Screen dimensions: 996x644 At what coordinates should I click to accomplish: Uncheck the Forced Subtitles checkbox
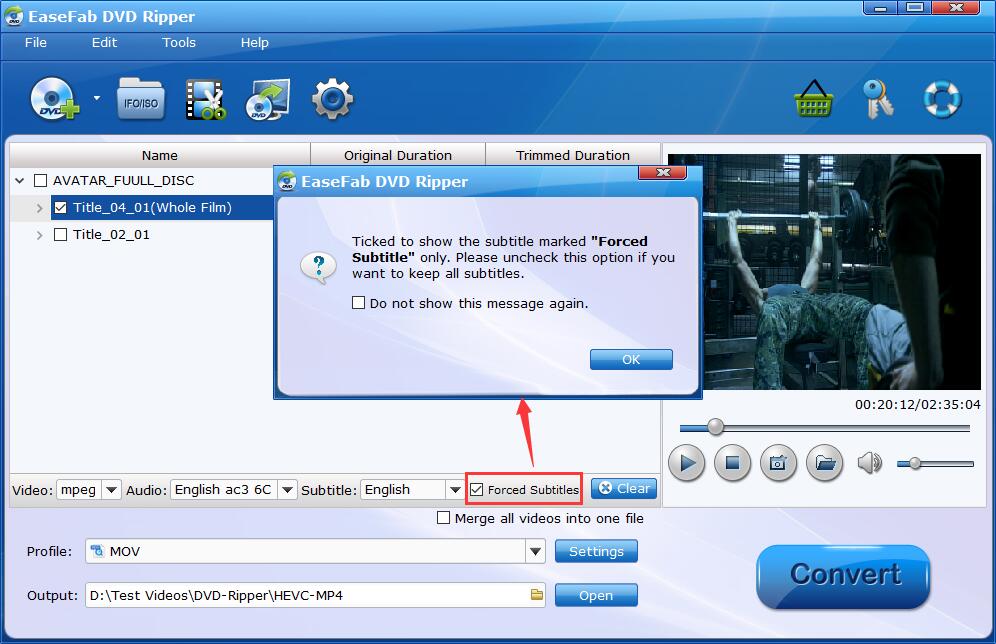point(476,490)
